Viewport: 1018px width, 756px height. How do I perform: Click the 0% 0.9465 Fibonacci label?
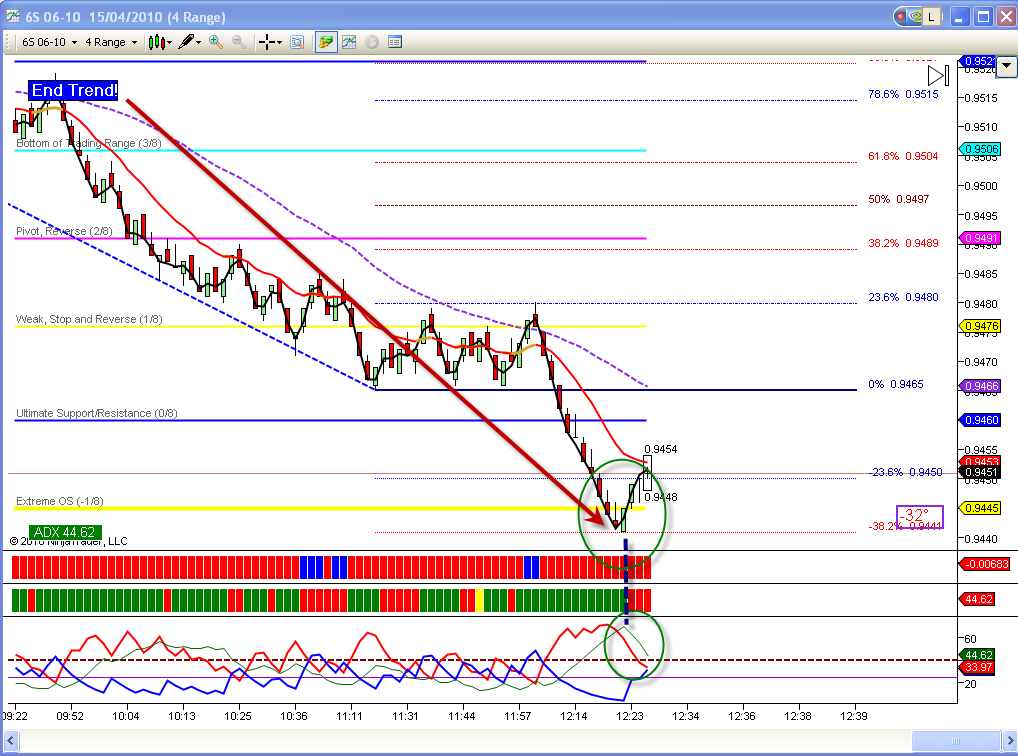895,384
